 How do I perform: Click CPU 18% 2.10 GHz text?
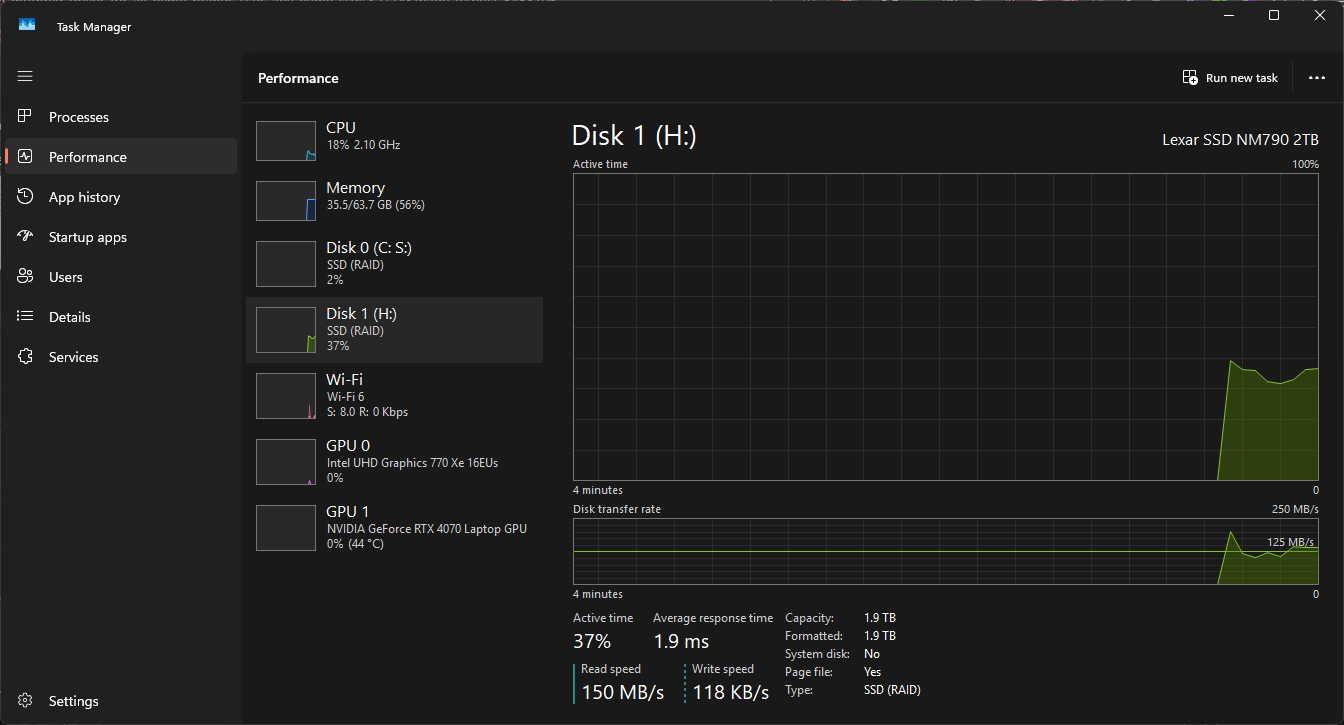click(x=363, y=145)
